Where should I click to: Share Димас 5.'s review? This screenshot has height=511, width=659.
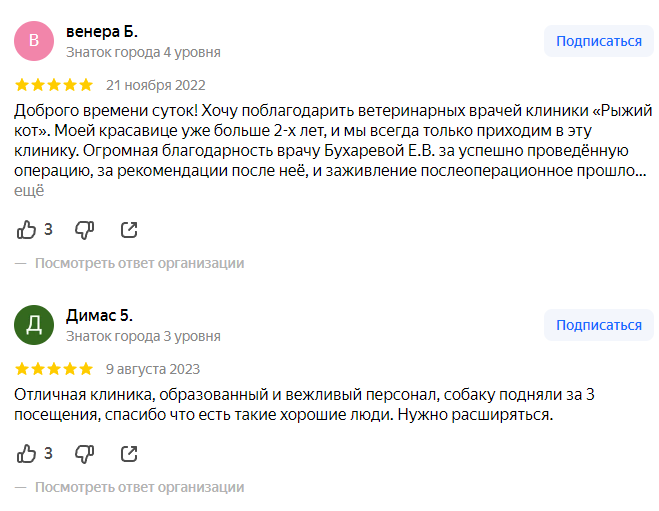129,454
